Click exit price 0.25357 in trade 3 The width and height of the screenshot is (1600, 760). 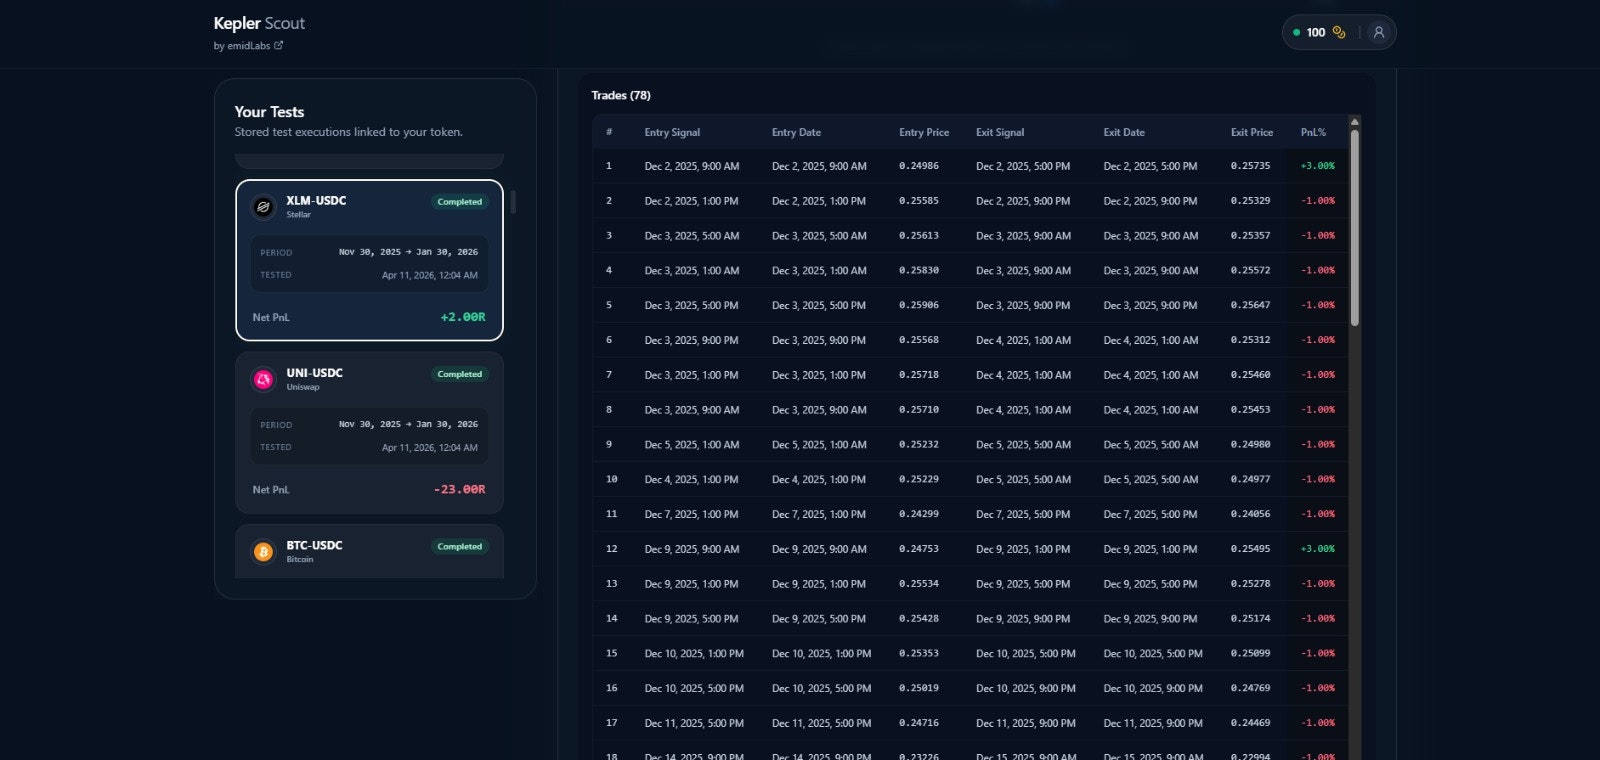[x=1250, y=236]
